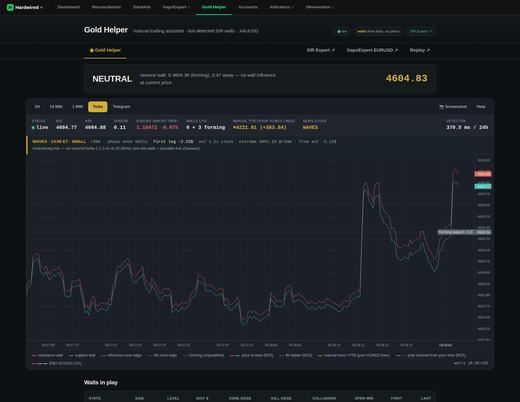Expand the Observation navigation dropdown
The width and height of the screenshot is (520, 402).
pos(319,7)
